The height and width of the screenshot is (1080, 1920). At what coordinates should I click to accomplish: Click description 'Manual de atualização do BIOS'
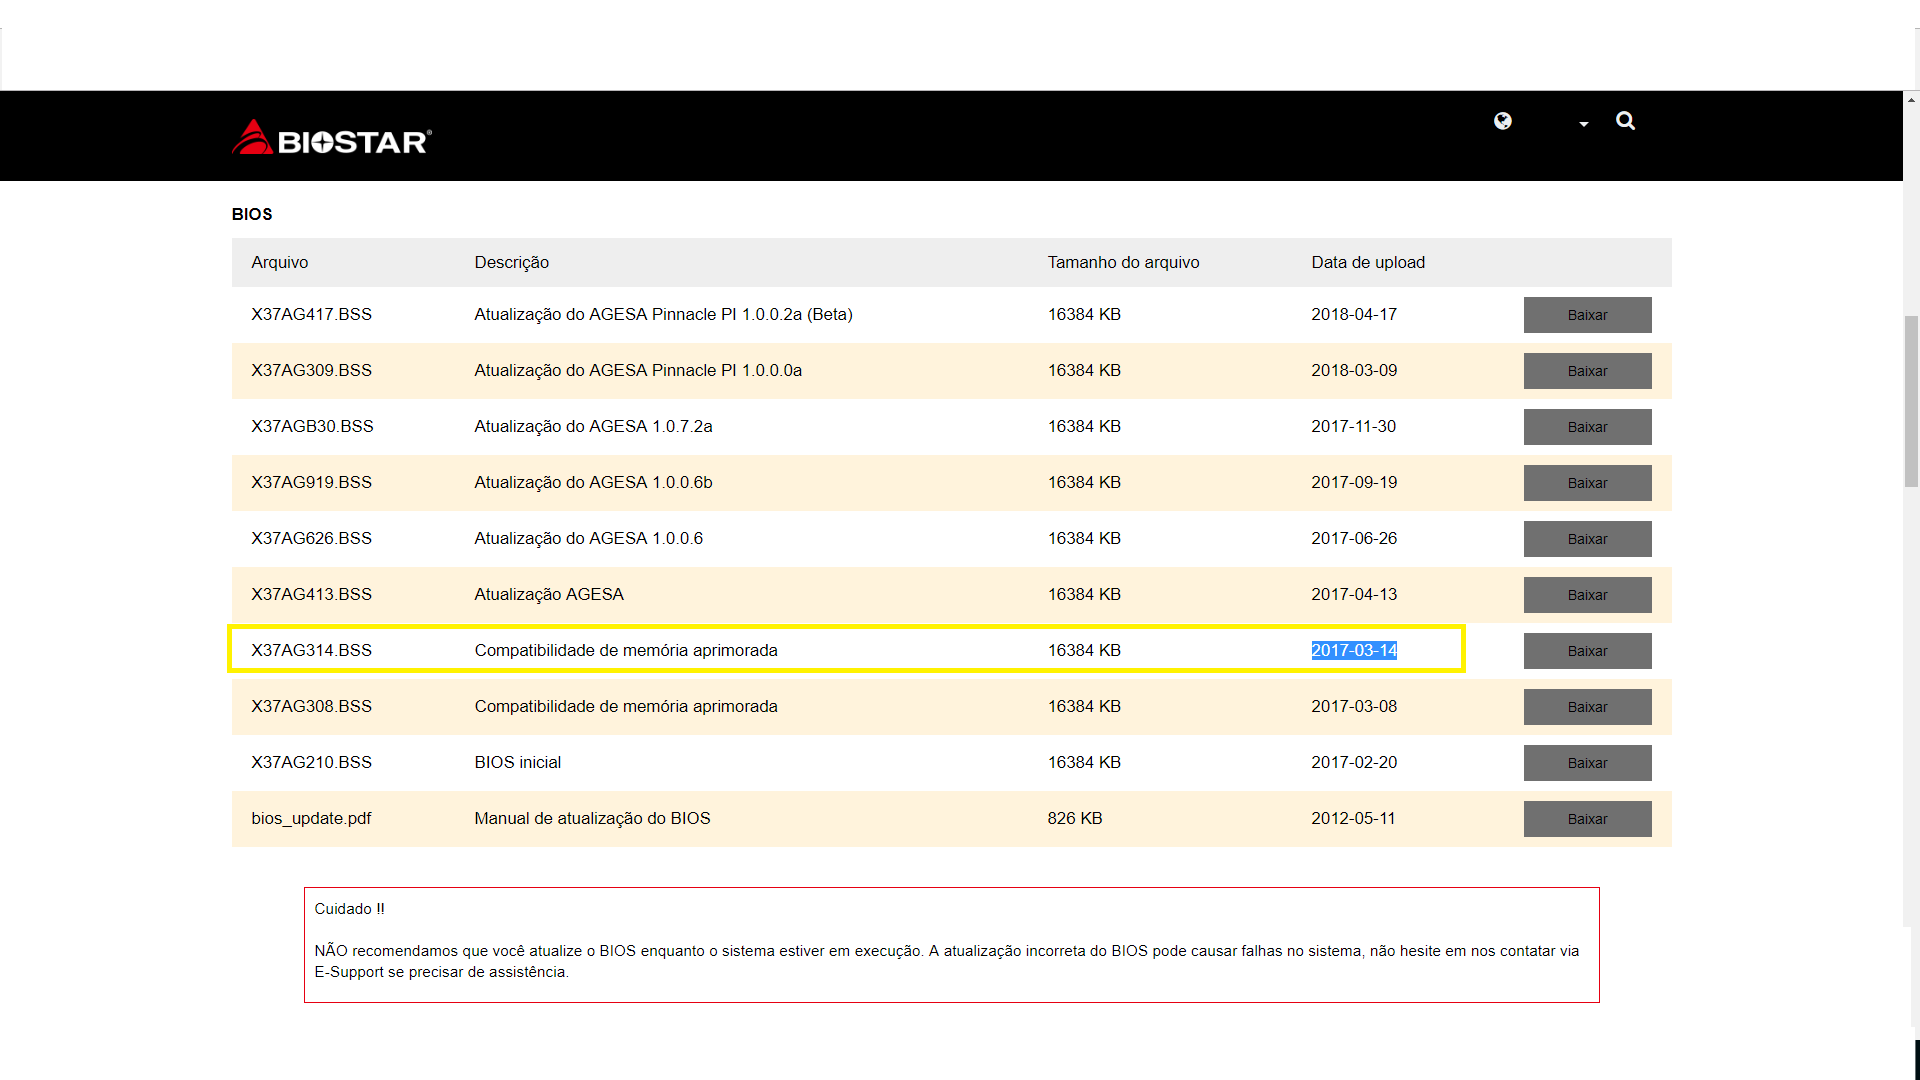592,818
